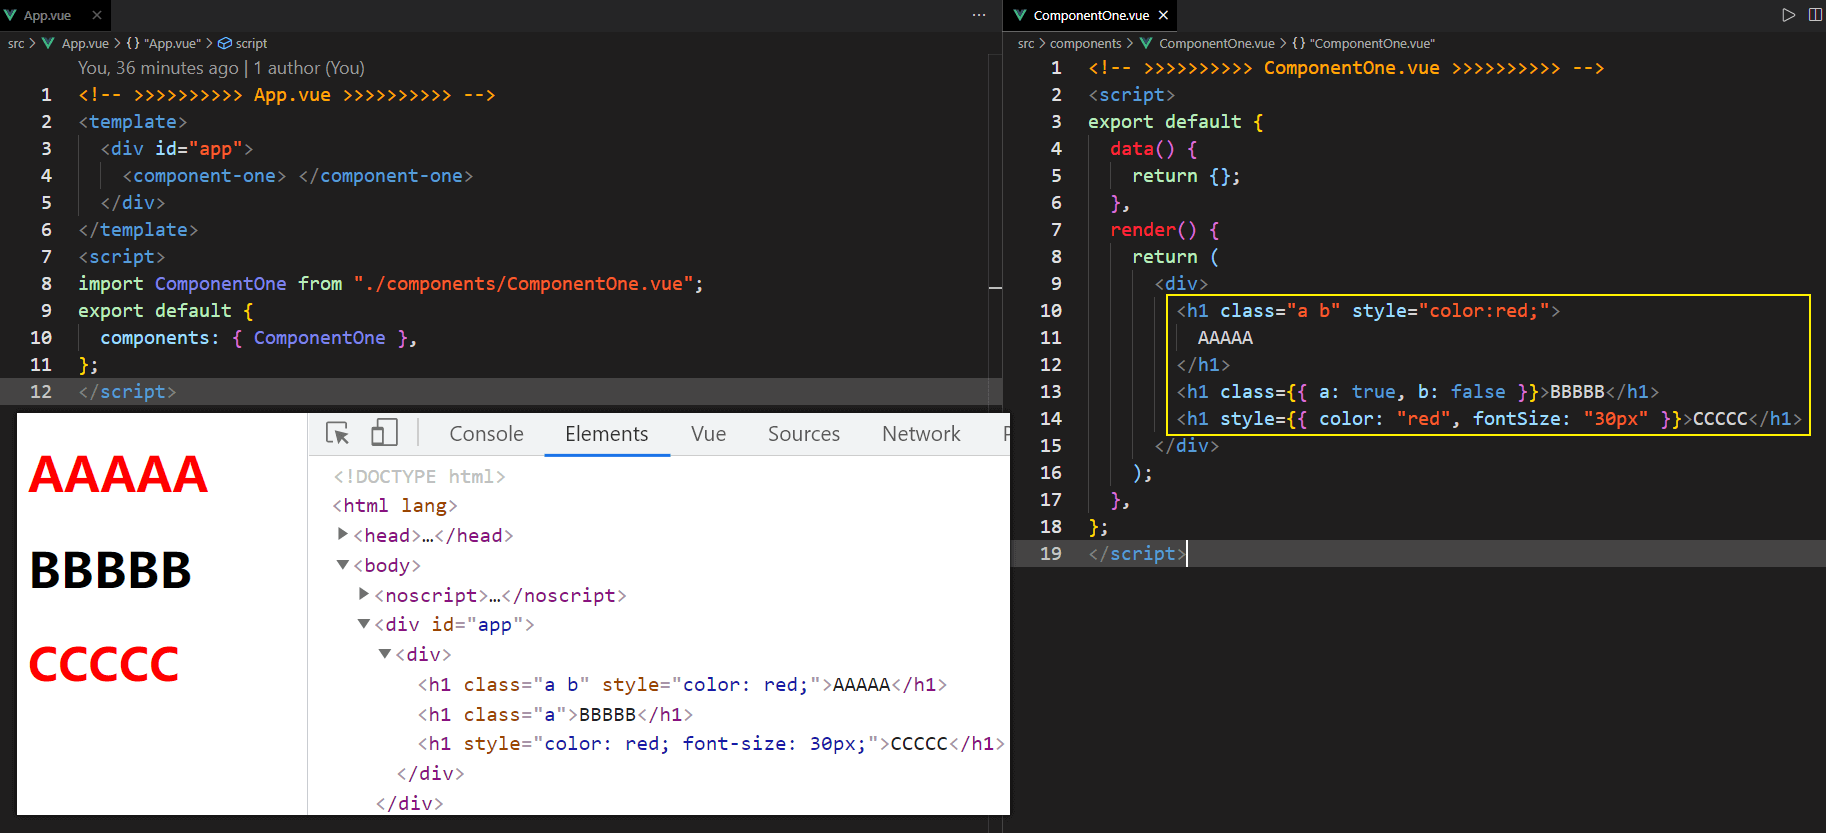
Task: Click the "App.vue" braces breadcrumb
Action: 163,43
